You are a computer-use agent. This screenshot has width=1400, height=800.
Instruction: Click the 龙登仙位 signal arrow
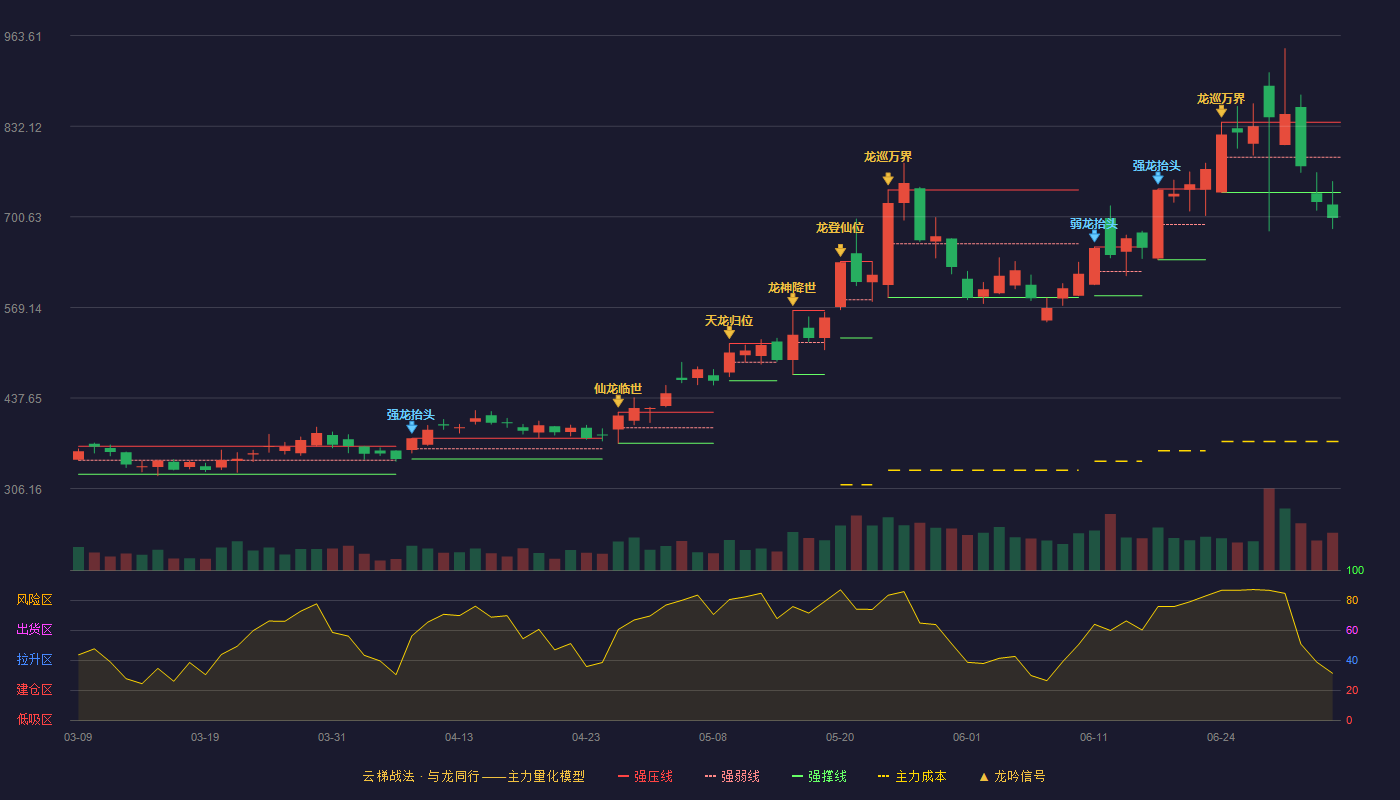click(840, 251)
